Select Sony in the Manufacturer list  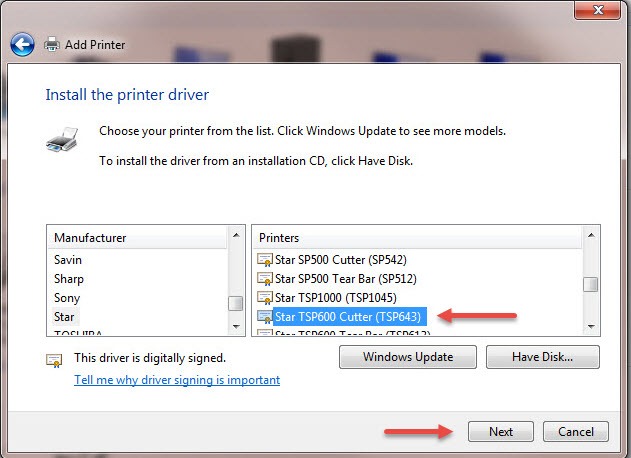tap(67, 298)
